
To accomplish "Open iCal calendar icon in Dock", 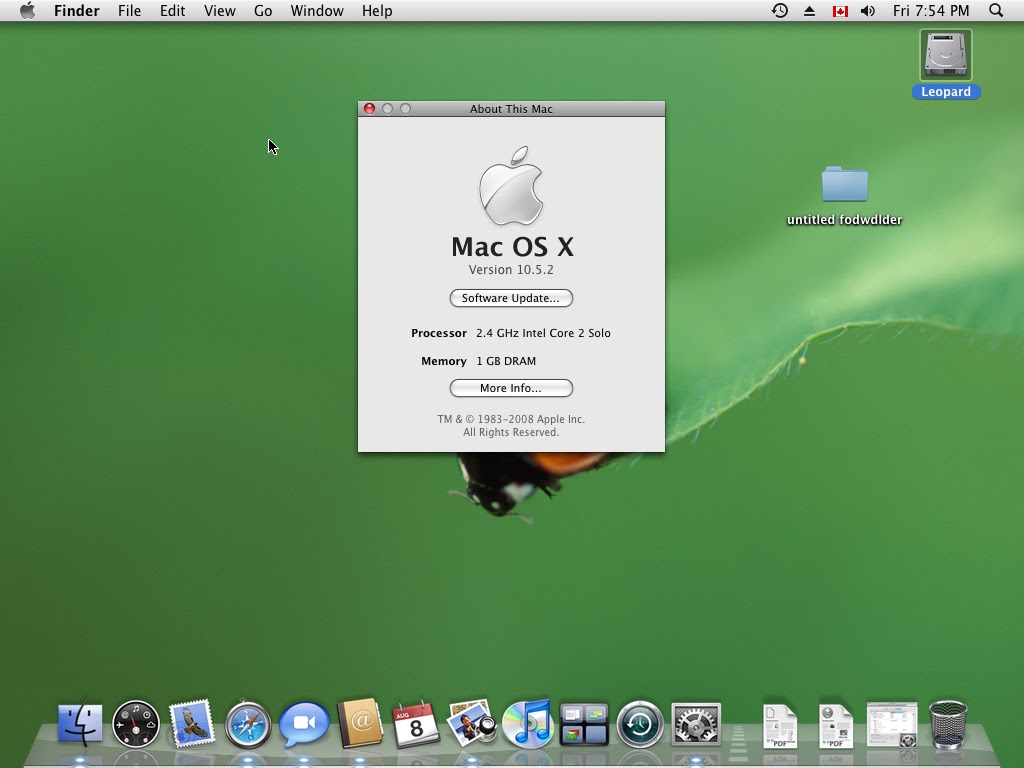I will 415,724.
